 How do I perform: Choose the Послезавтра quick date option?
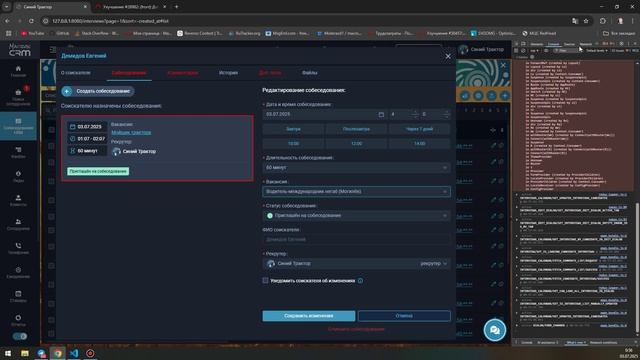click(x=356, y=129)
